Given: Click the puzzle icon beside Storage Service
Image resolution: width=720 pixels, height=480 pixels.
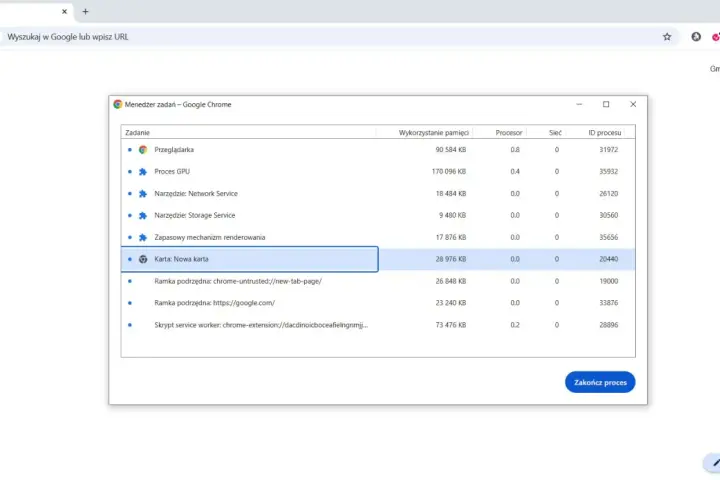Looking at the screenshot, I should pyautogui.click(x=143, y=215).
